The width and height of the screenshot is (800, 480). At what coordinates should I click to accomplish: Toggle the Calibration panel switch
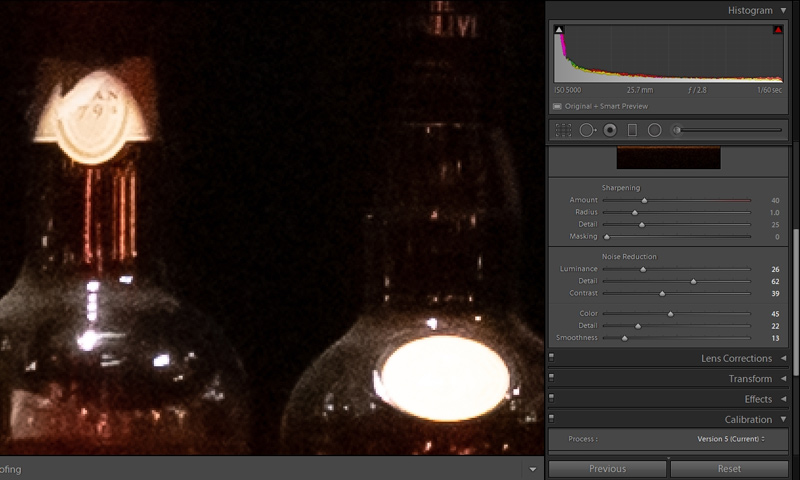click(551, 420)
